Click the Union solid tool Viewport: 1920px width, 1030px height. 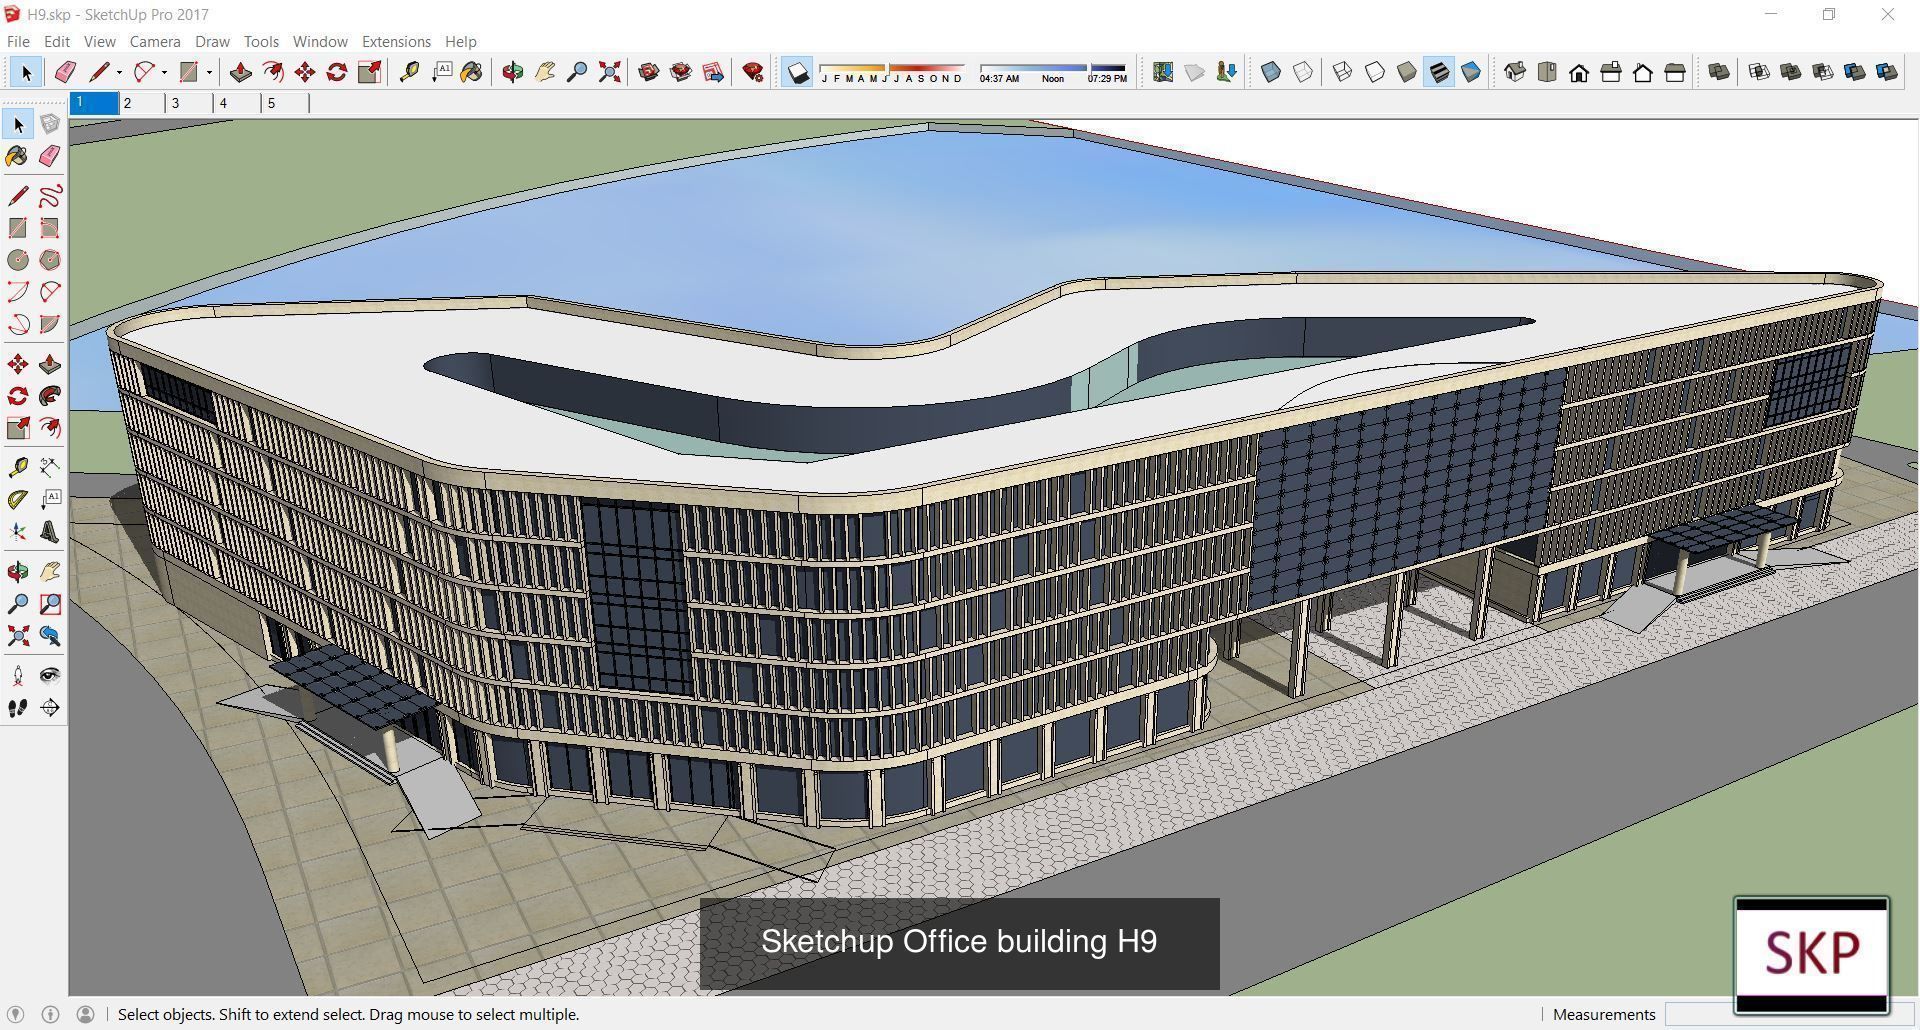point(1791,72)
